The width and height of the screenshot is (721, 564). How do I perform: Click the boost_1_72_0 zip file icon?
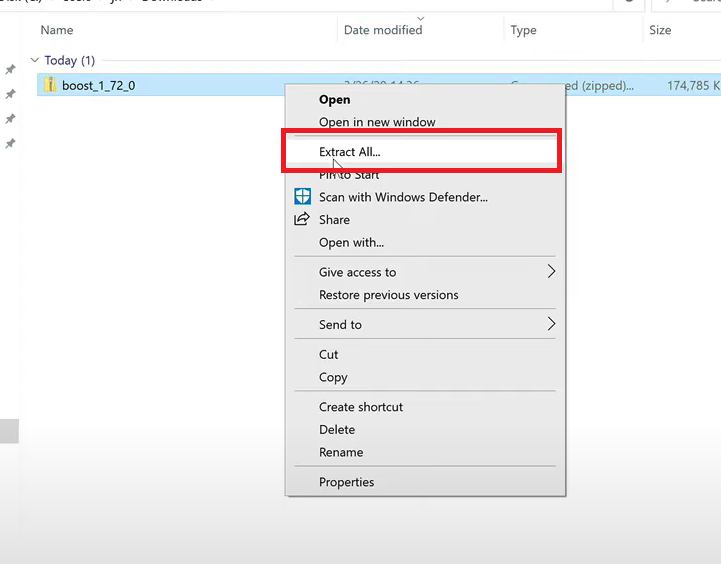pos(50,85)
